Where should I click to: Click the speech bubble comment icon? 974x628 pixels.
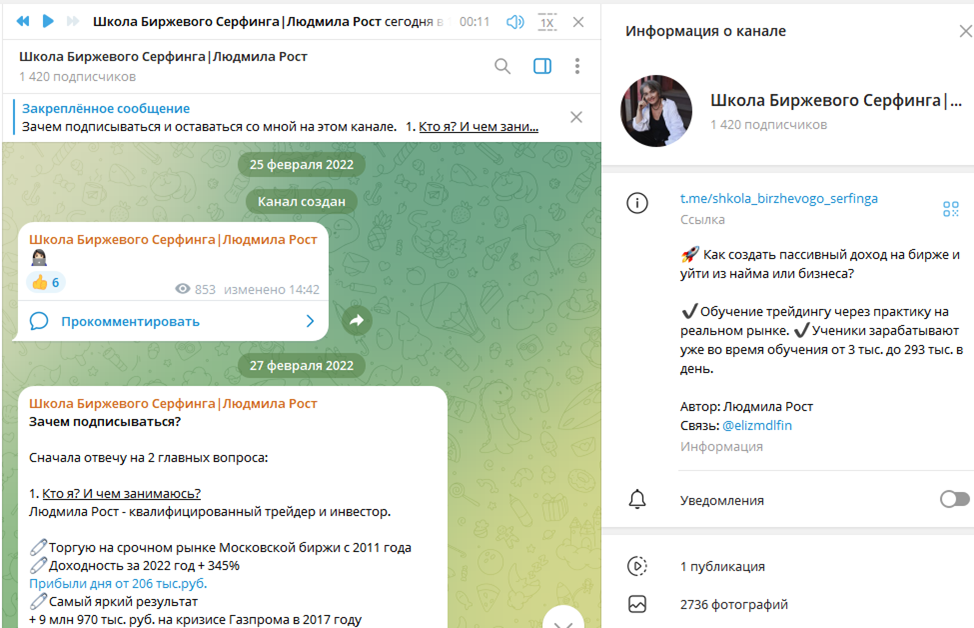point(39,321)
